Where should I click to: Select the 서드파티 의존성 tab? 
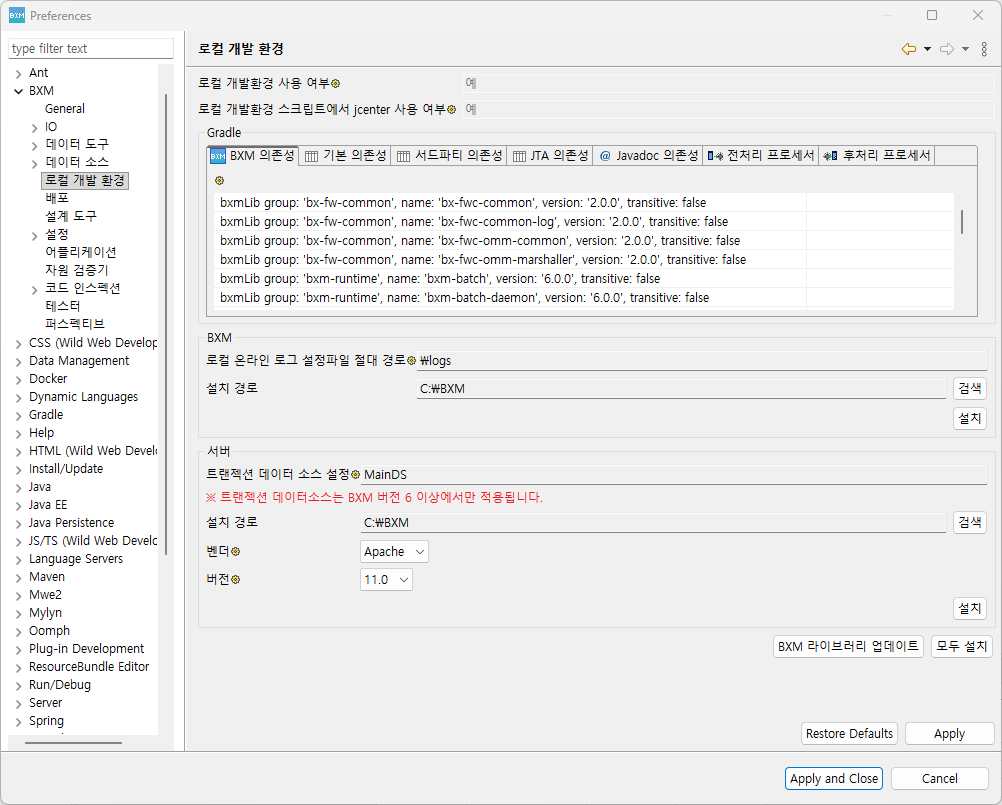(449, 156)
